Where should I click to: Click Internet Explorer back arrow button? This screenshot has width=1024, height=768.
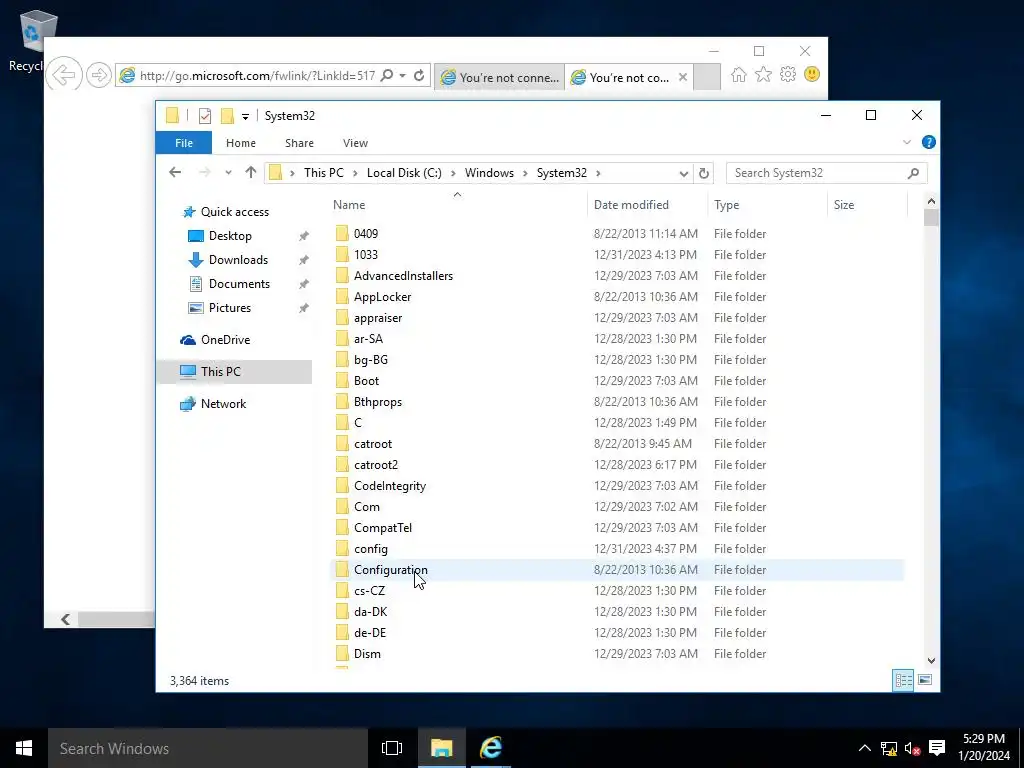(x=64, y=75)
